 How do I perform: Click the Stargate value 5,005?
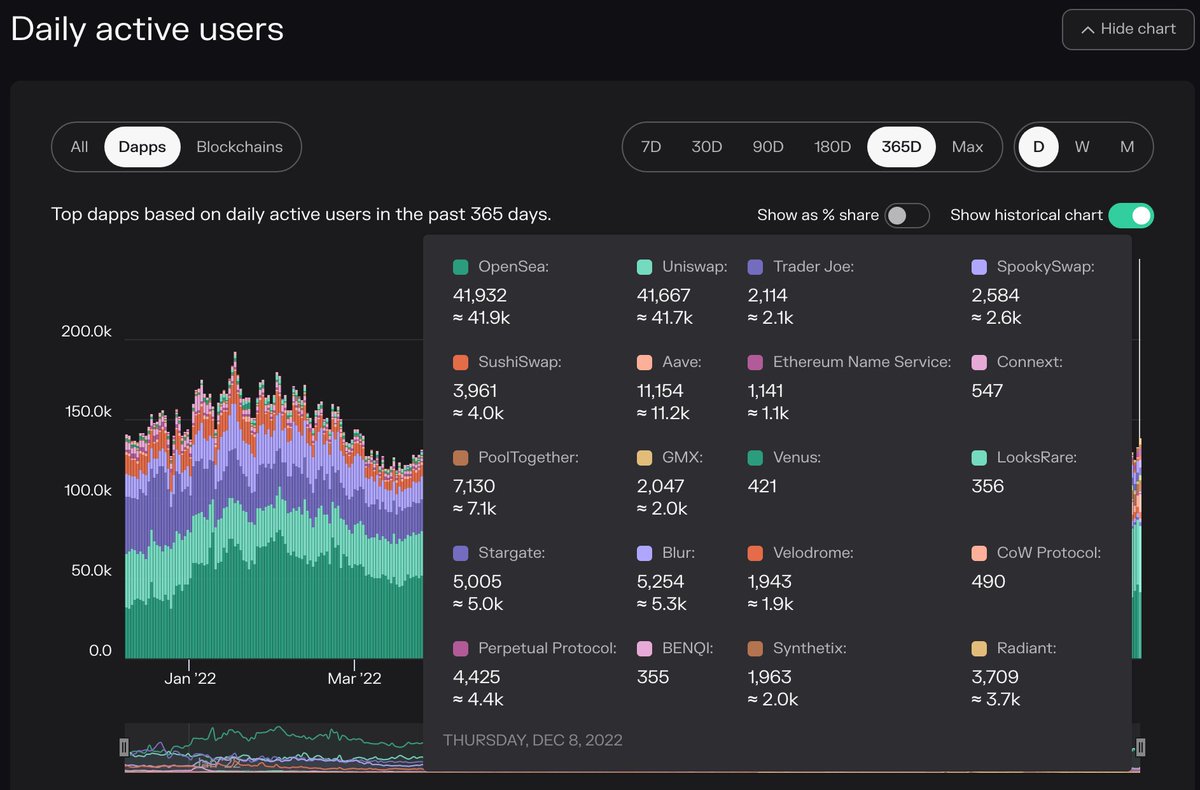coord(477,581)
